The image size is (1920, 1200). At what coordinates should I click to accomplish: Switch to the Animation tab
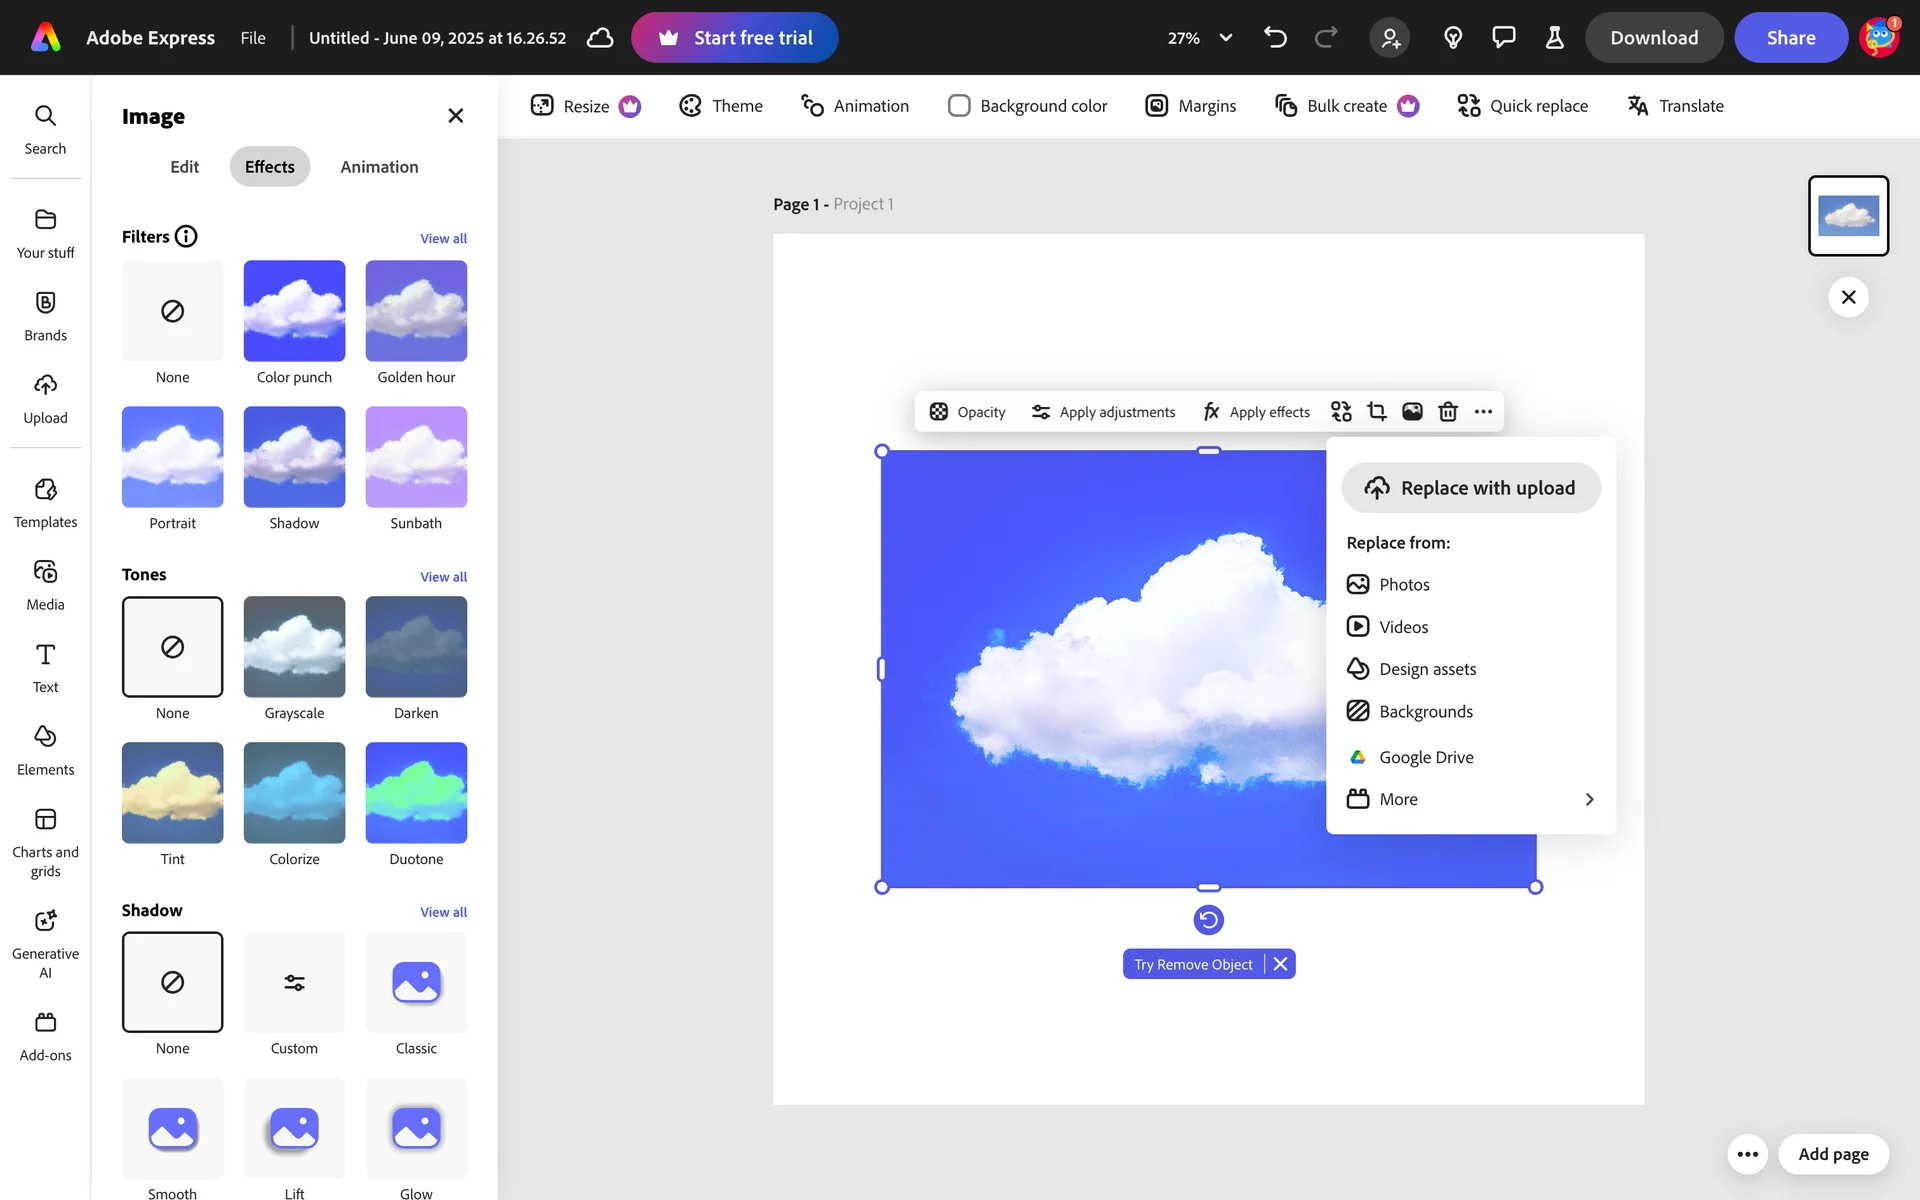point(379,167)
